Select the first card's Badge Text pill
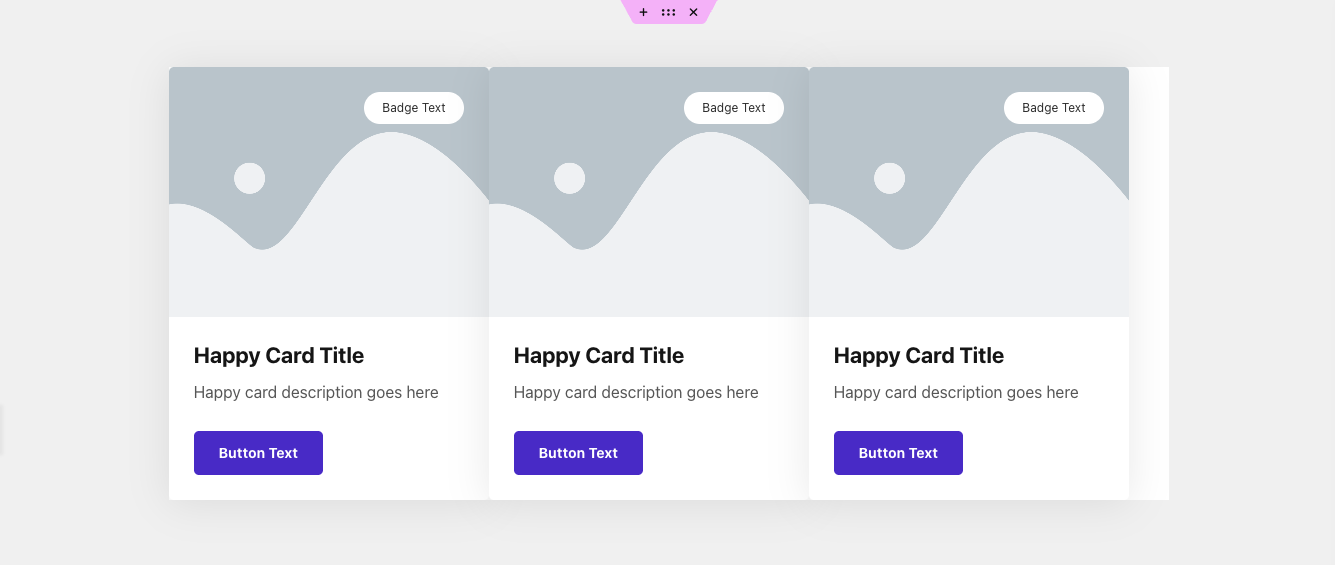The width and height of the screenshot is (1335, 565). pos(414,108)
